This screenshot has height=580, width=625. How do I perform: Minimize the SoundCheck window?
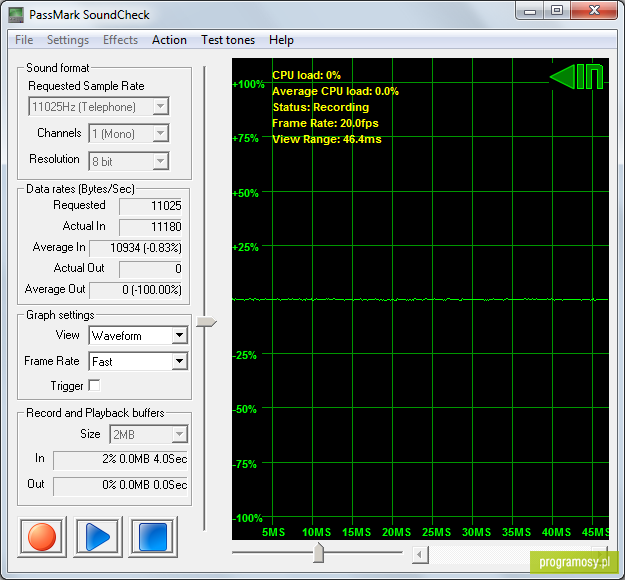coord(530,11)
